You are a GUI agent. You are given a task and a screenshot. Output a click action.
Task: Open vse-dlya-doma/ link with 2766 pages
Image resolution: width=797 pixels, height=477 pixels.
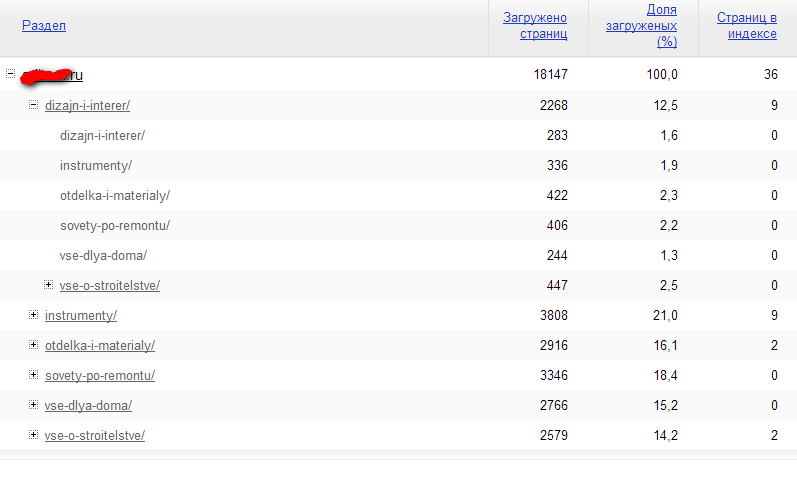click(88, 406)
